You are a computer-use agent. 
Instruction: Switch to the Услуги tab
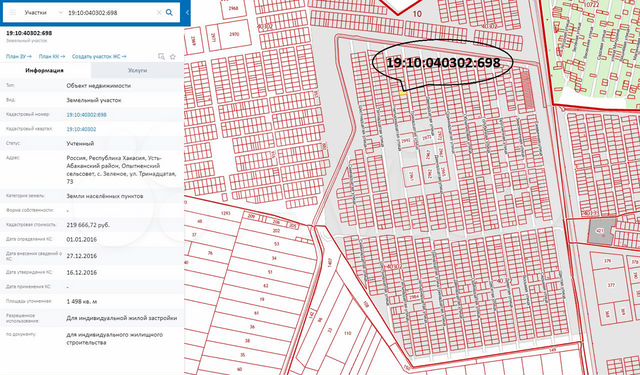click(137, 70)
